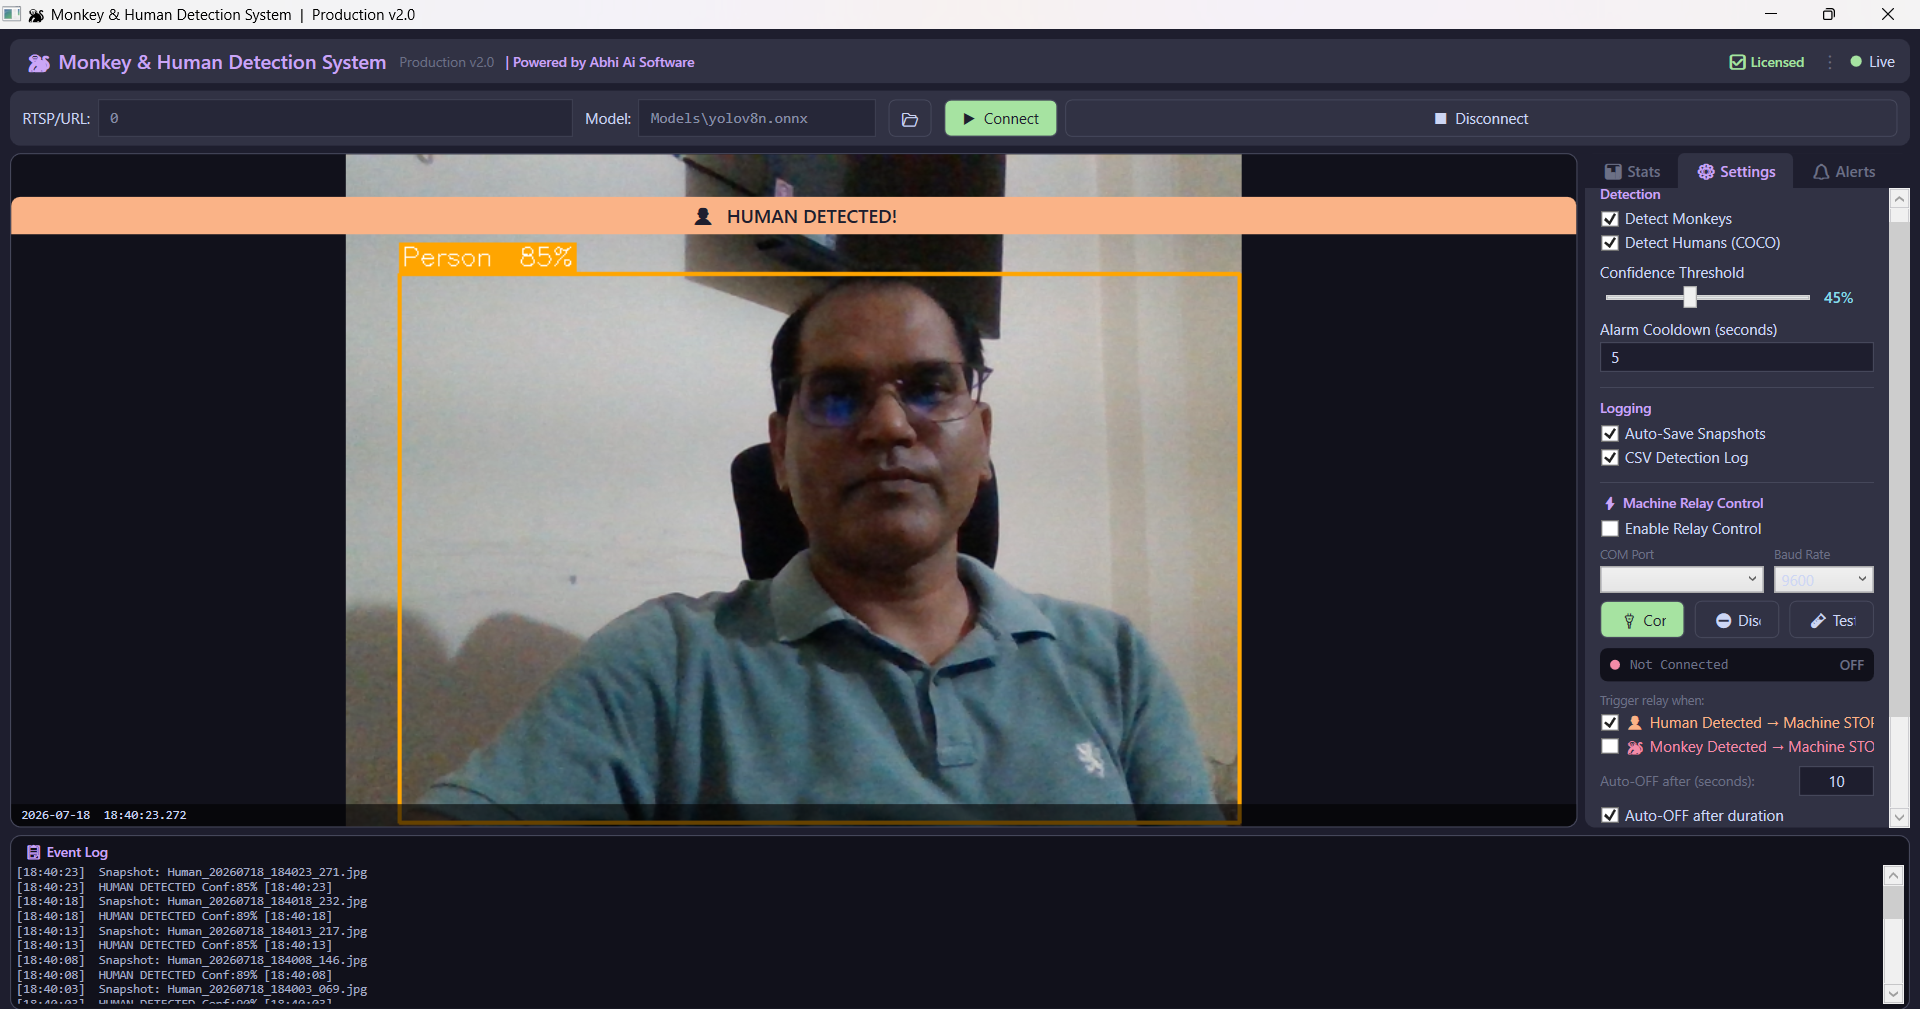
Task: Click the Production v2.0 header label
Action: tap(447, 63)
